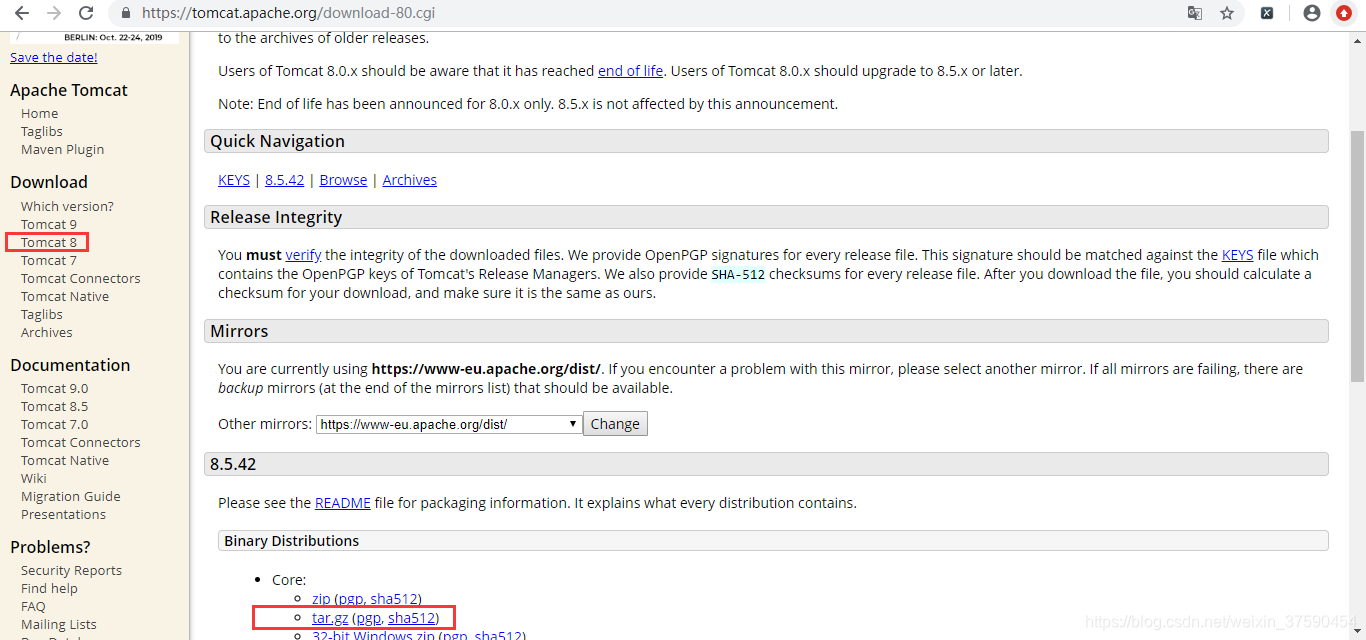Open the sha512 checksum for tar.gz
This screenshot has height=640, width=1366.
(411, 619)
